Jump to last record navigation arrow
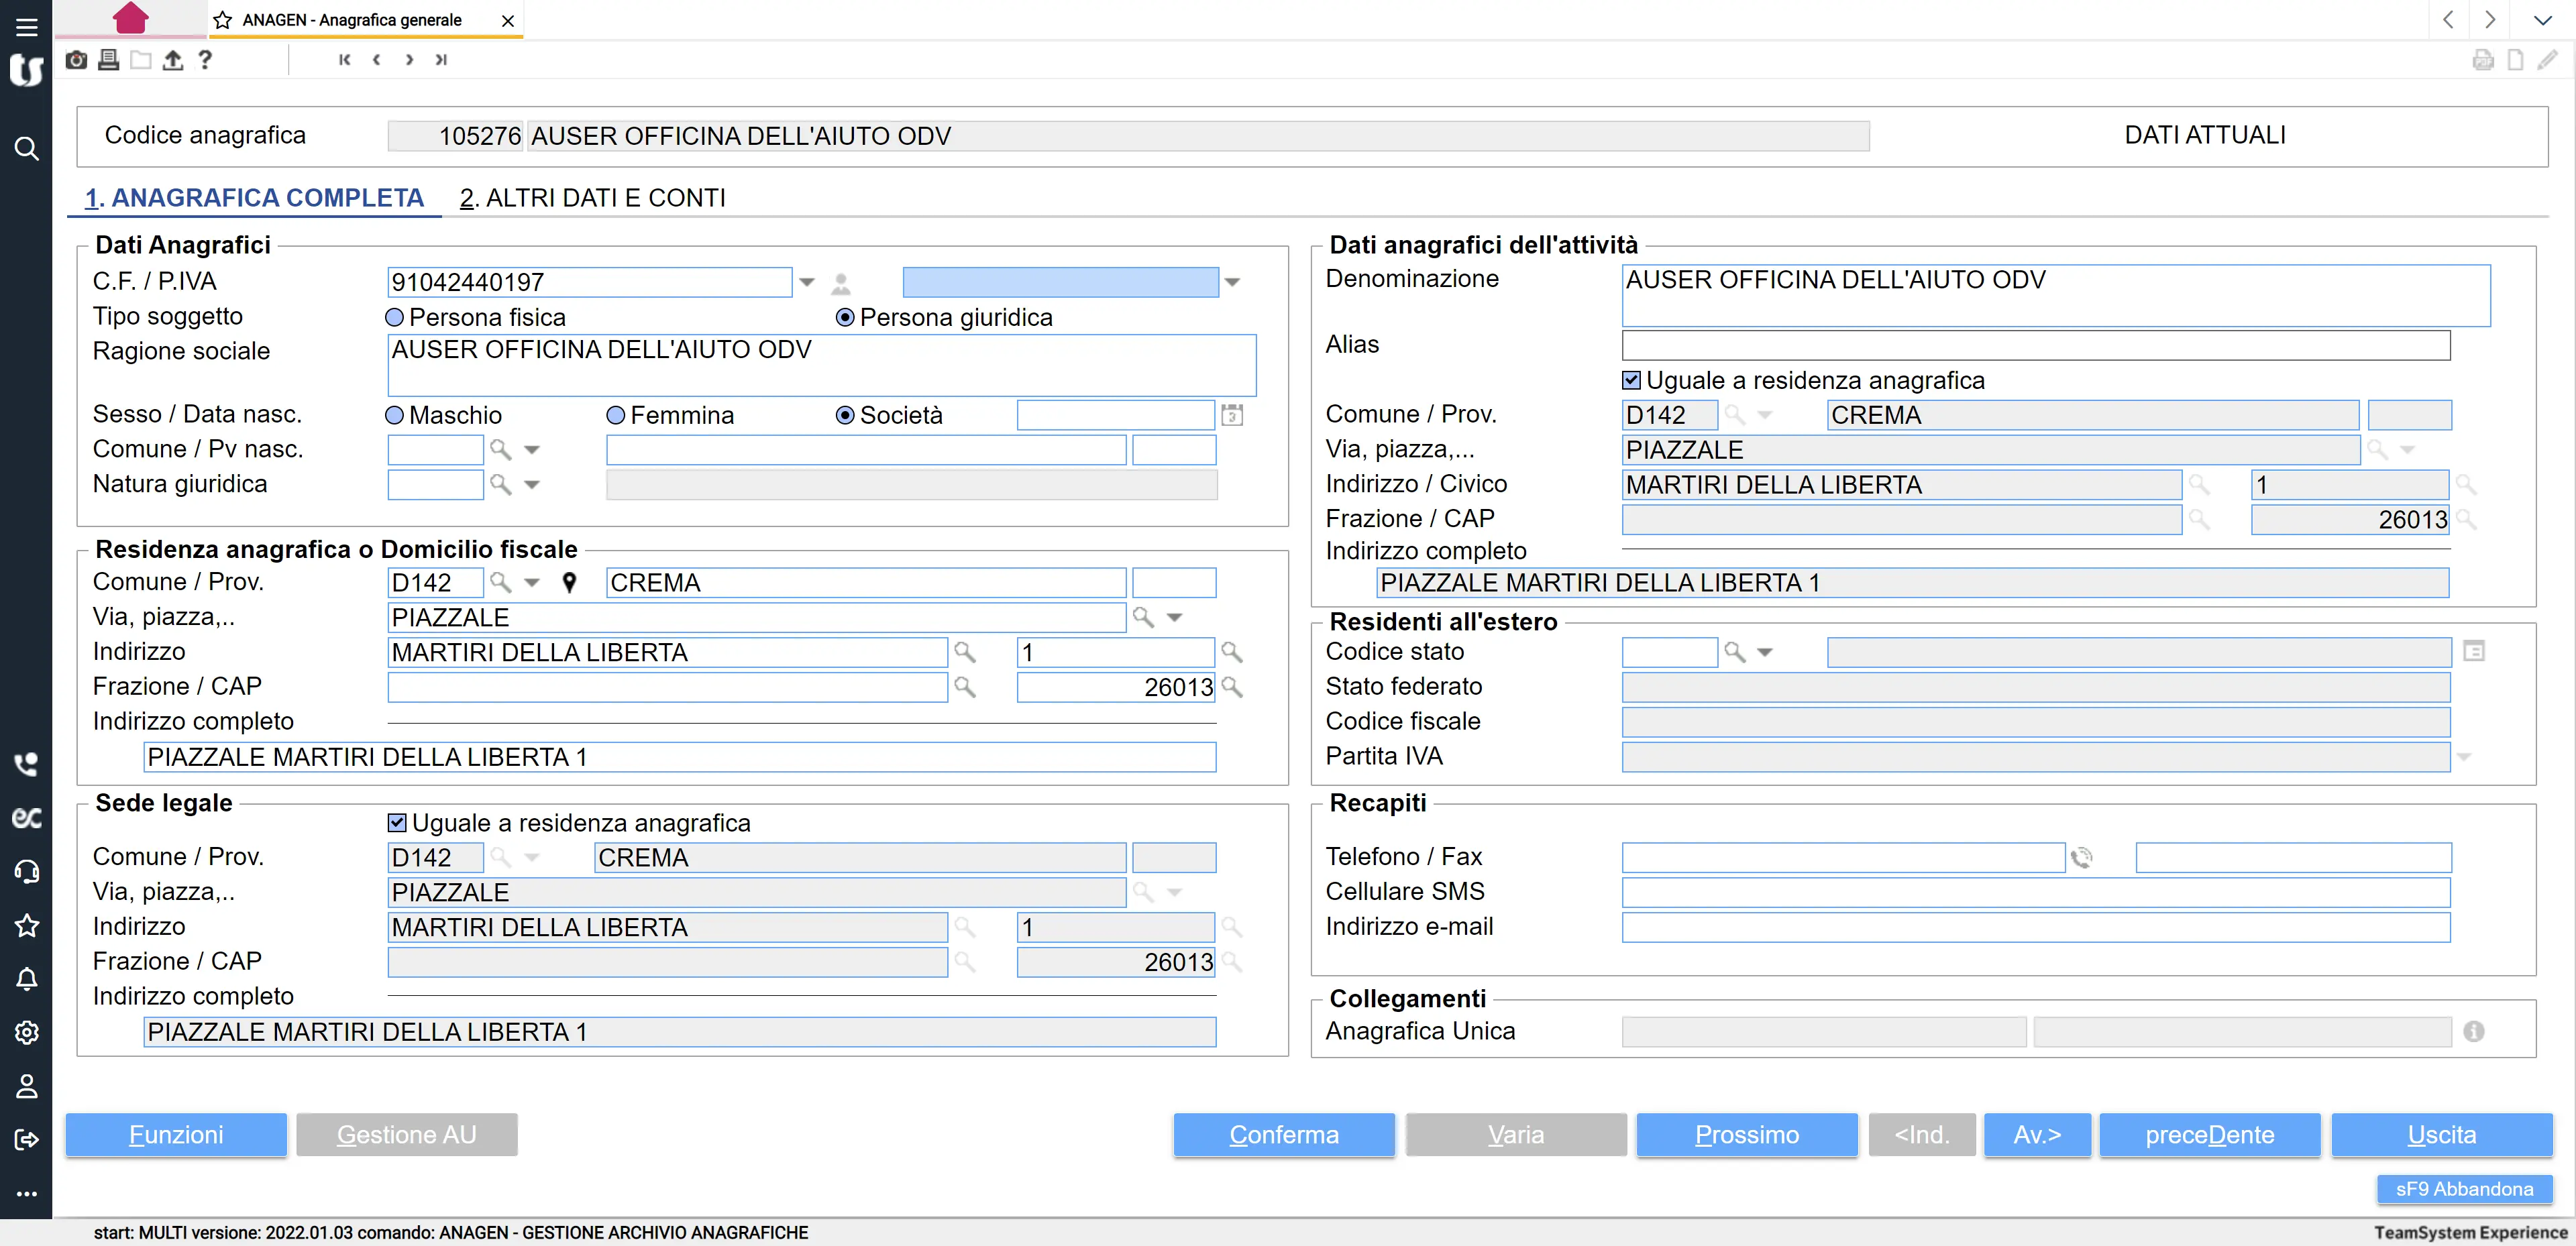Image resolution: width=2576 pixels, height=1246 pixels. click(441, 60)
